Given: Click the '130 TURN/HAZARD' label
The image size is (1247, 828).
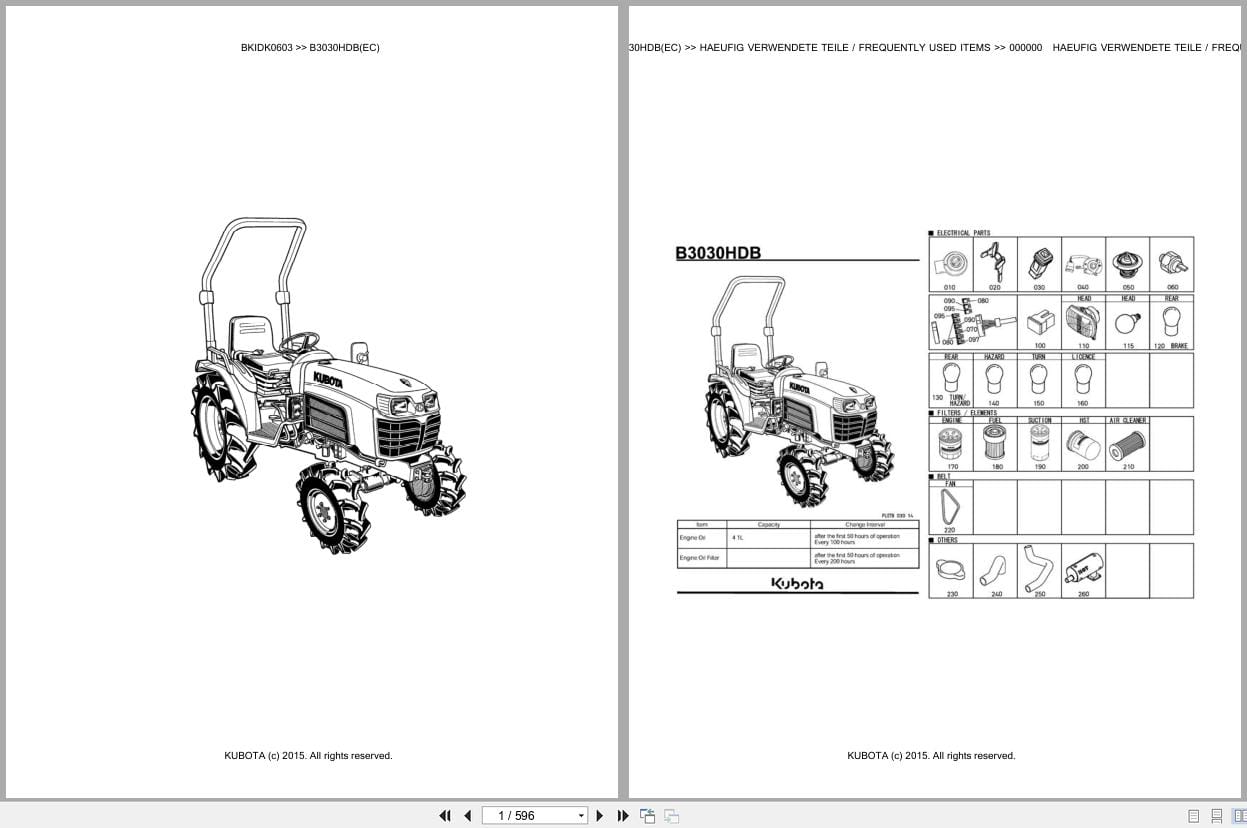Looking at the screenshot, I should (x=951, y=400).
